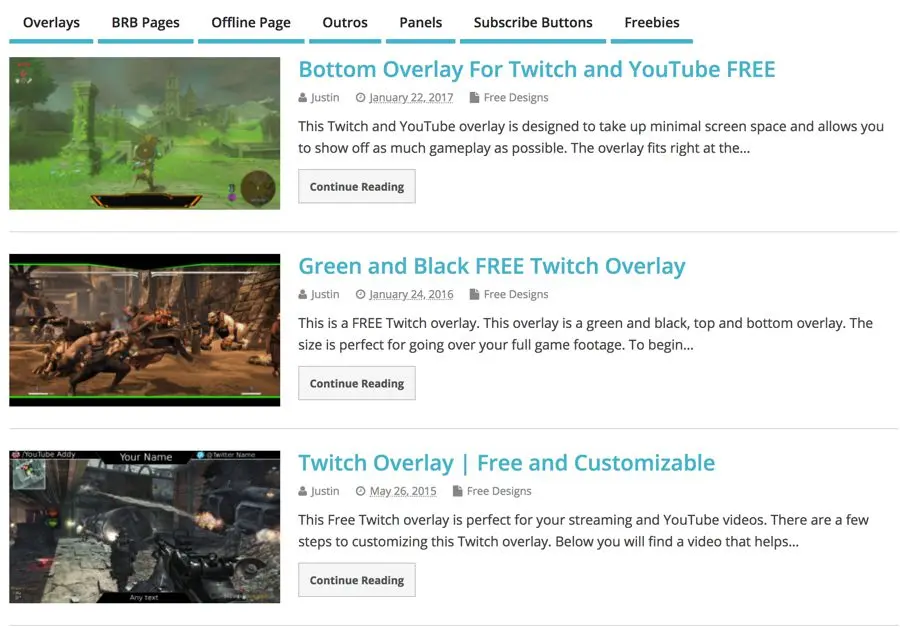Click the file icon beside Free Designs in second post
The image size is (900, 627).
475,295
